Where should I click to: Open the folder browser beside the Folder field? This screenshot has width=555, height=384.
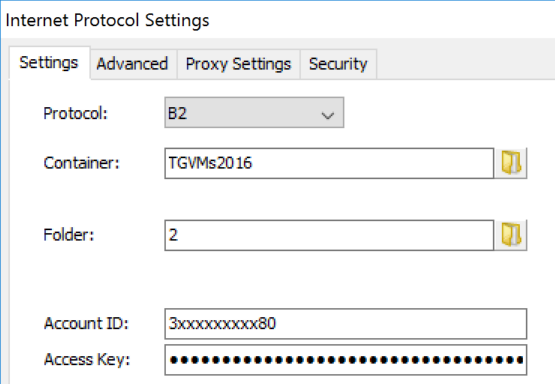(511, 235)
